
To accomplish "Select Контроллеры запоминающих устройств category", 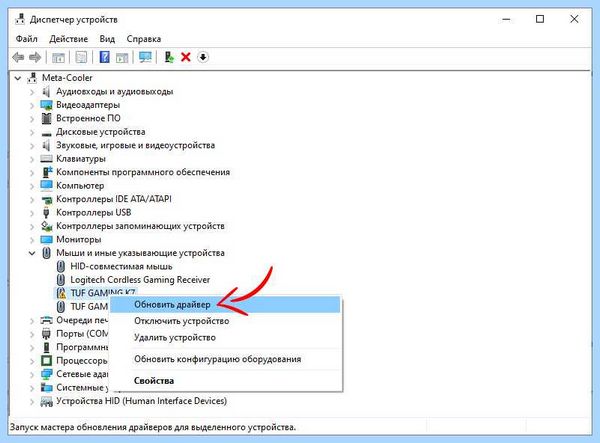I will [x=140, y=226].
